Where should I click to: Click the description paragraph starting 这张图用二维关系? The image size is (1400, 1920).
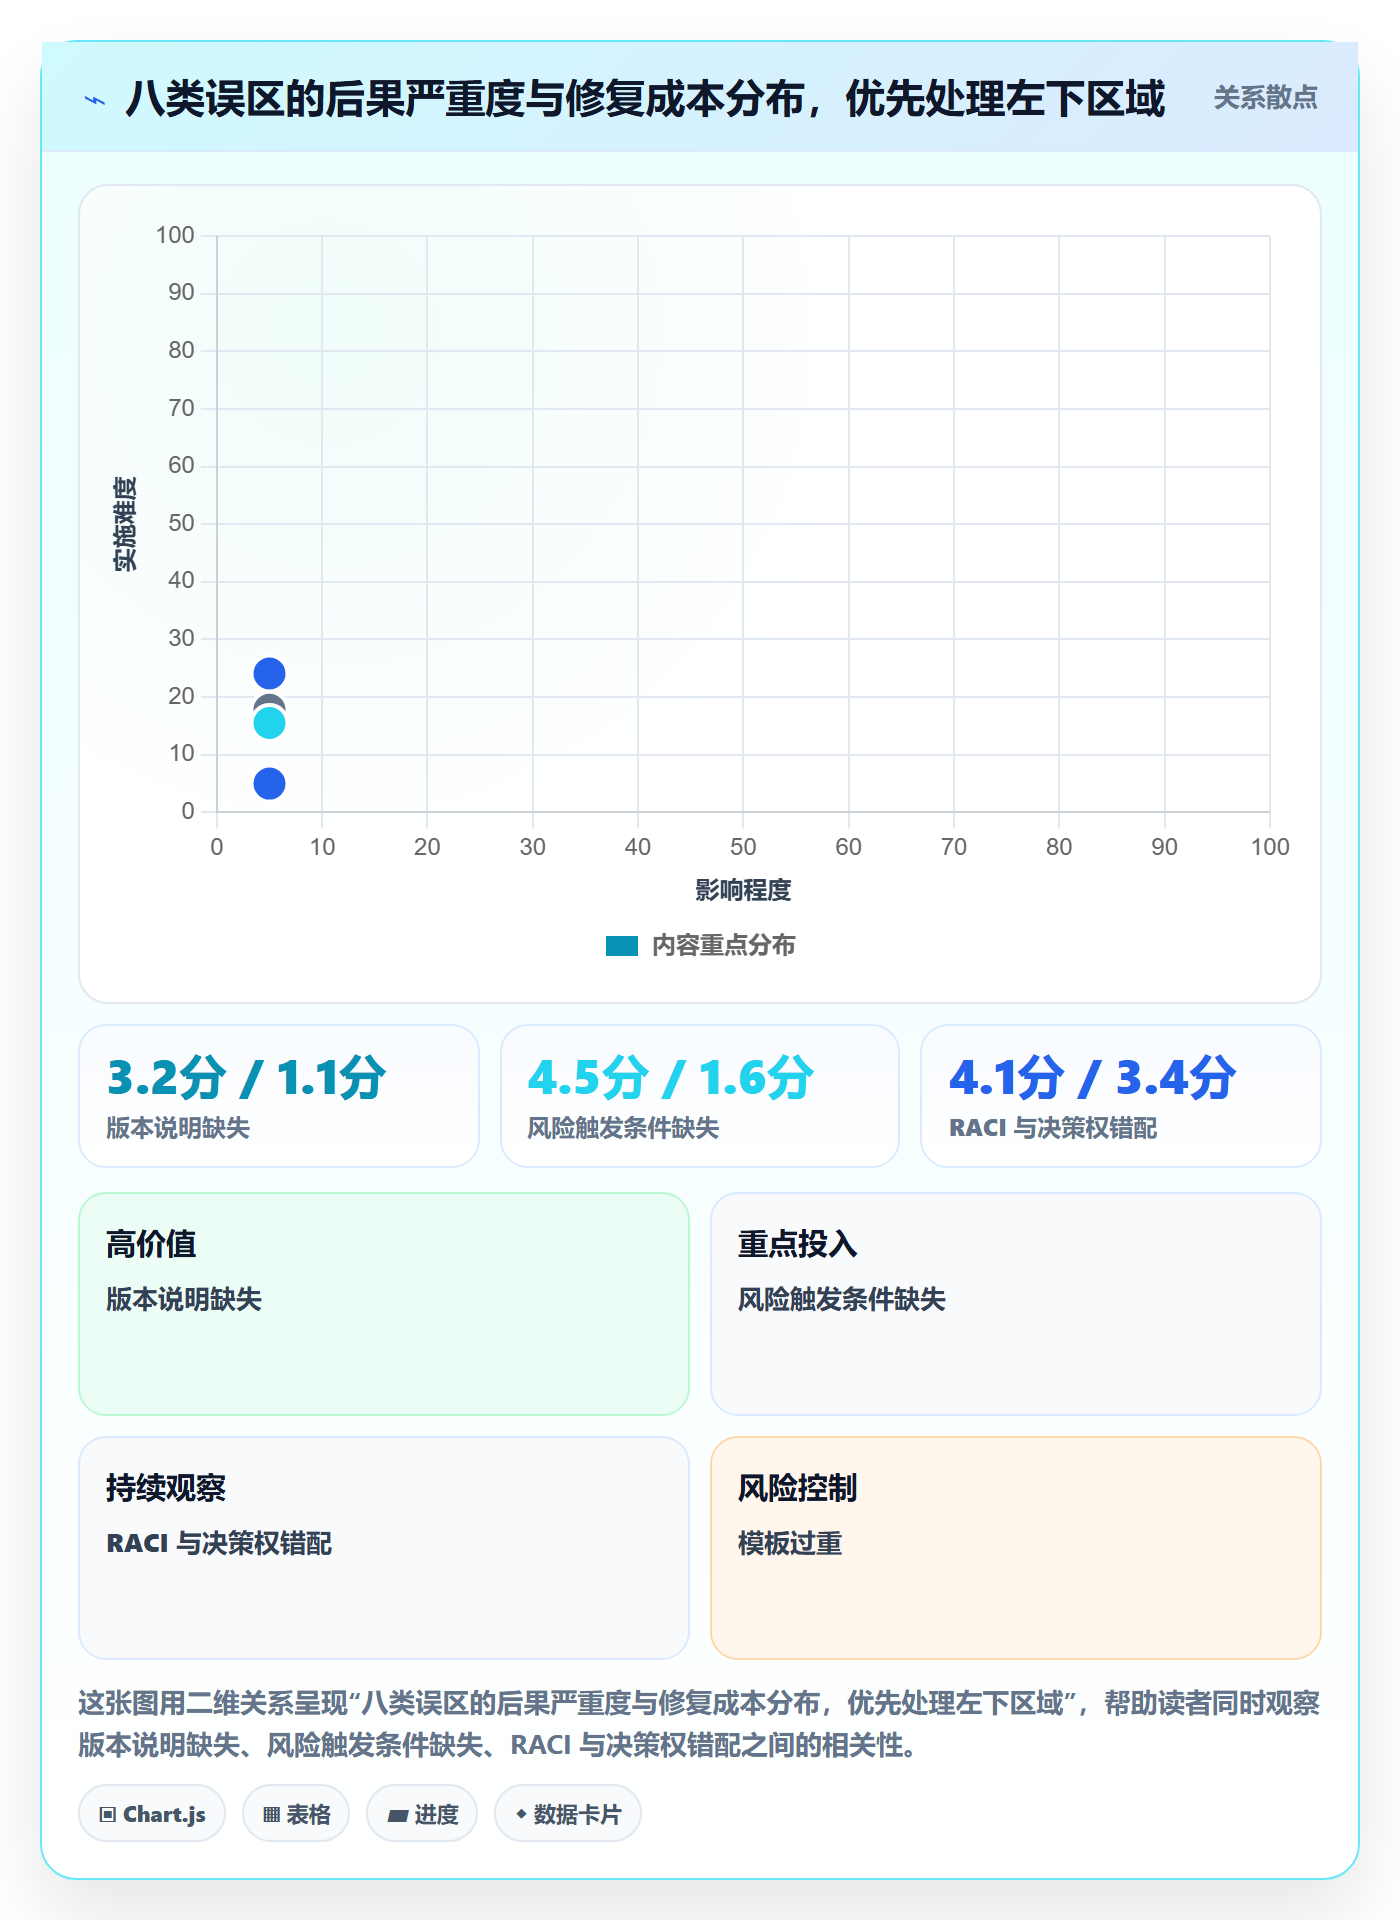point(700,1724)
